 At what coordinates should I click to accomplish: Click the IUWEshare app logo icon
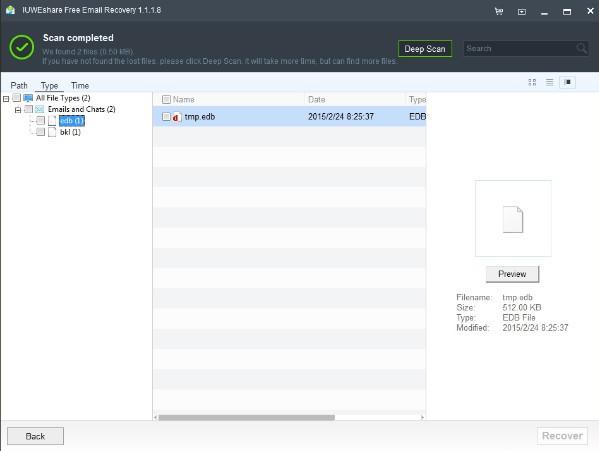coord(10,10)
